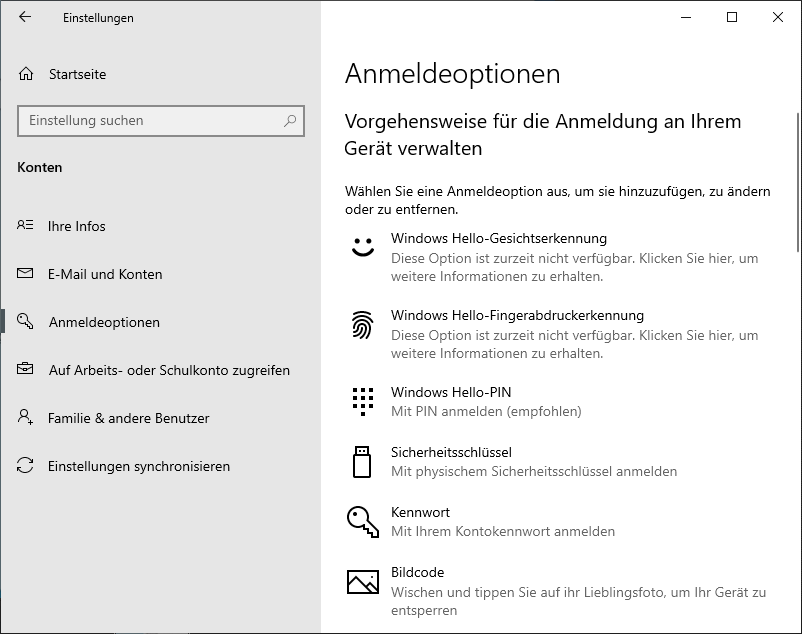
Task: Click 'Mit physischem Sicherheitsschlüssel anmelden' text
Action: [x=534, y=471]
